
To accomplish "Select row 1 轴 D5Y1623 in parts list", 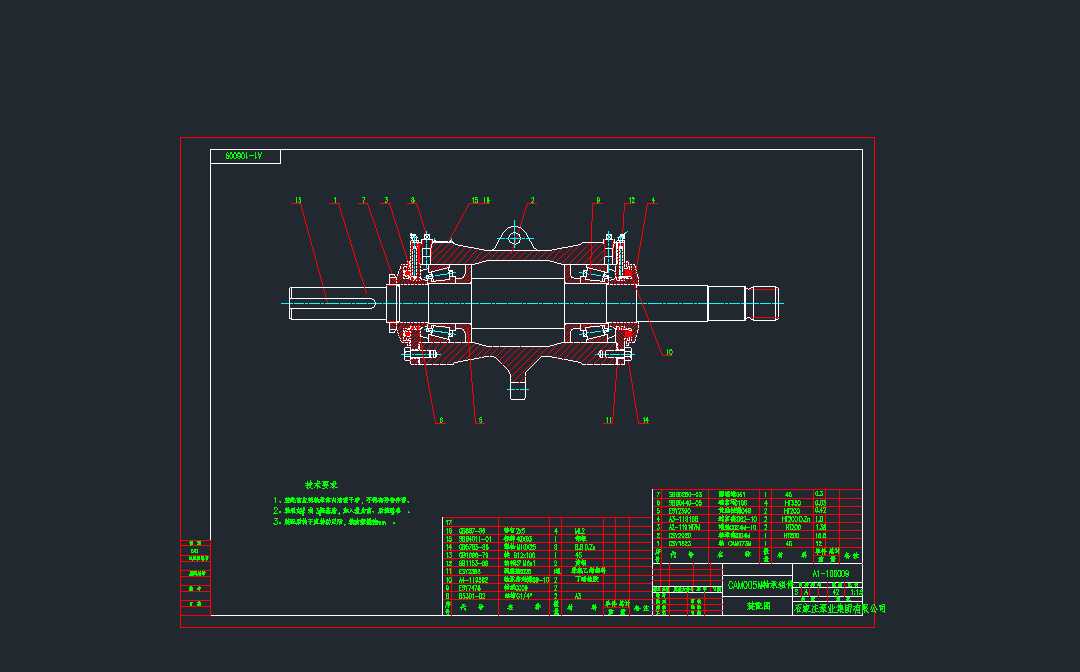I will 685,542.
